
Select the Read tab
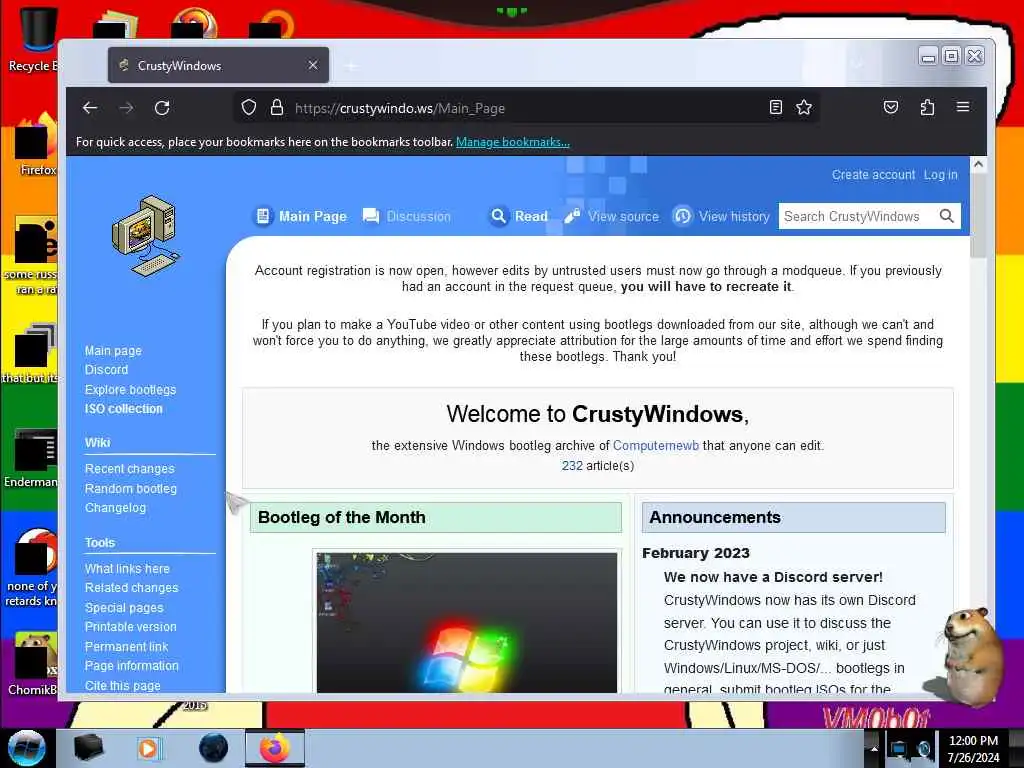[519, 216]
